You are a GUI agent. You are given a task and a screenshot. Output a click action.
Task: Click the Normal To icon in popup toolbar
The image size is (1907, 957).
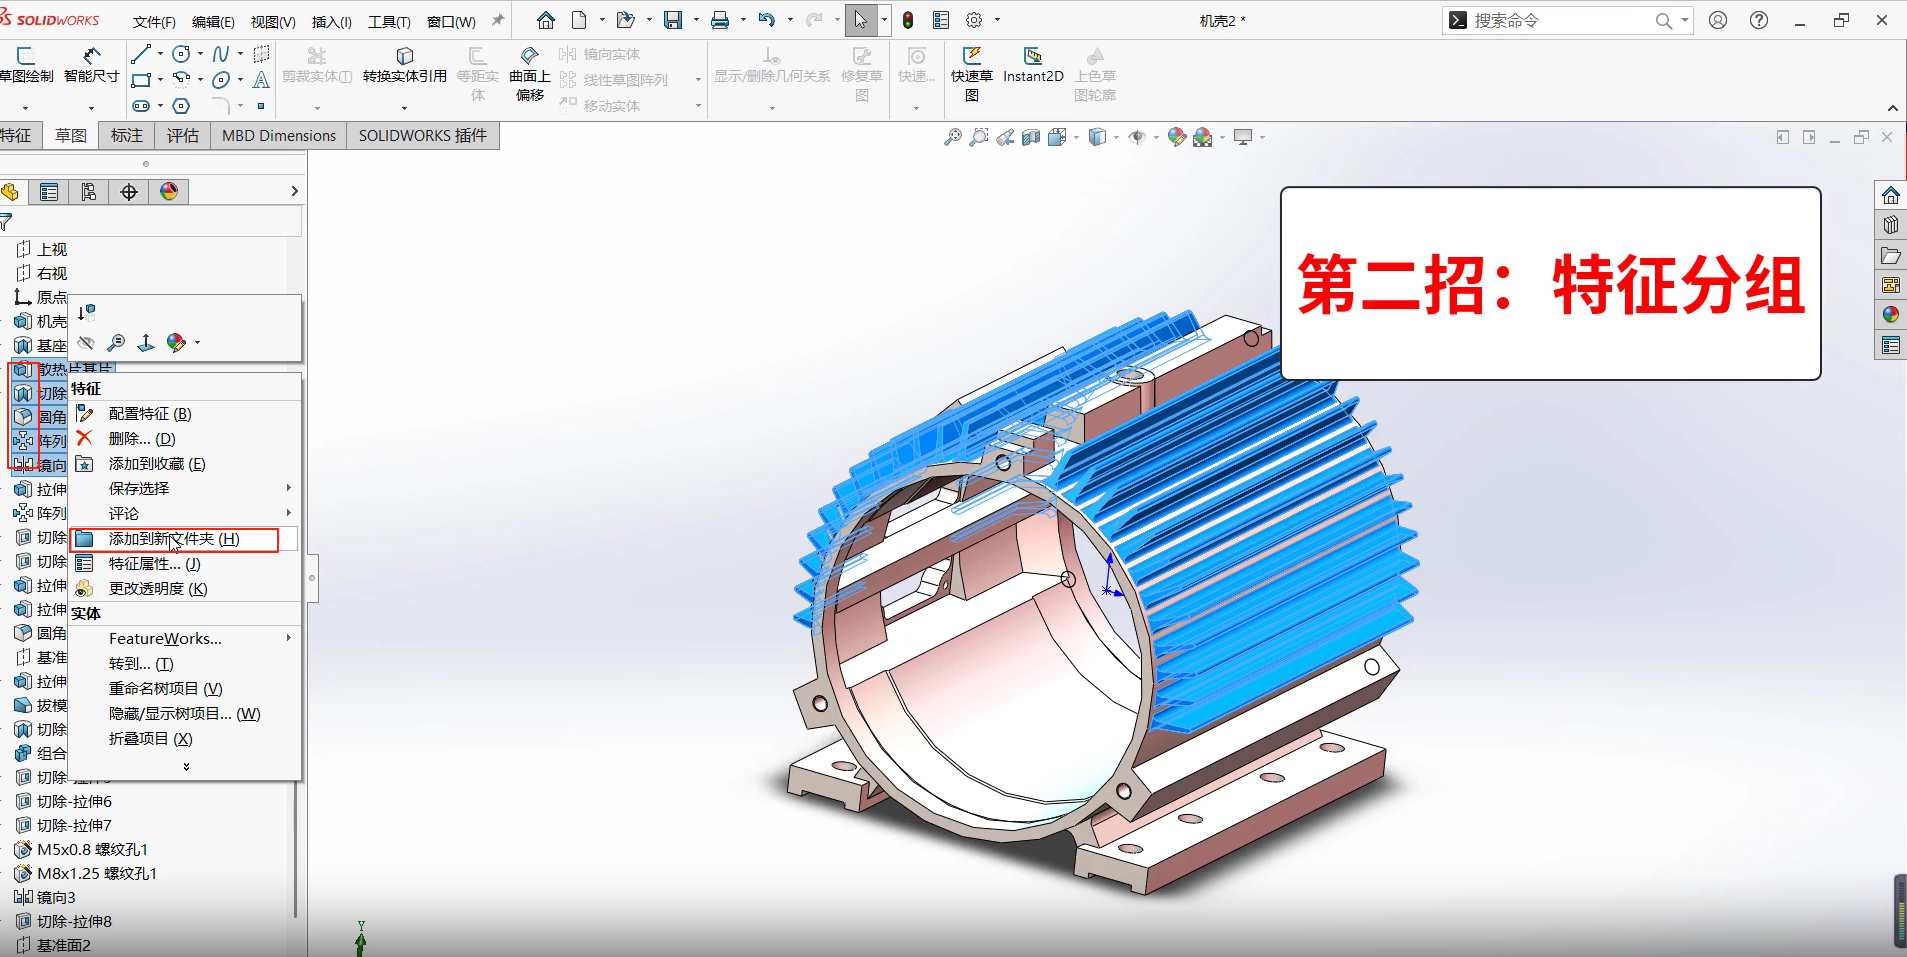coord(146,343)
